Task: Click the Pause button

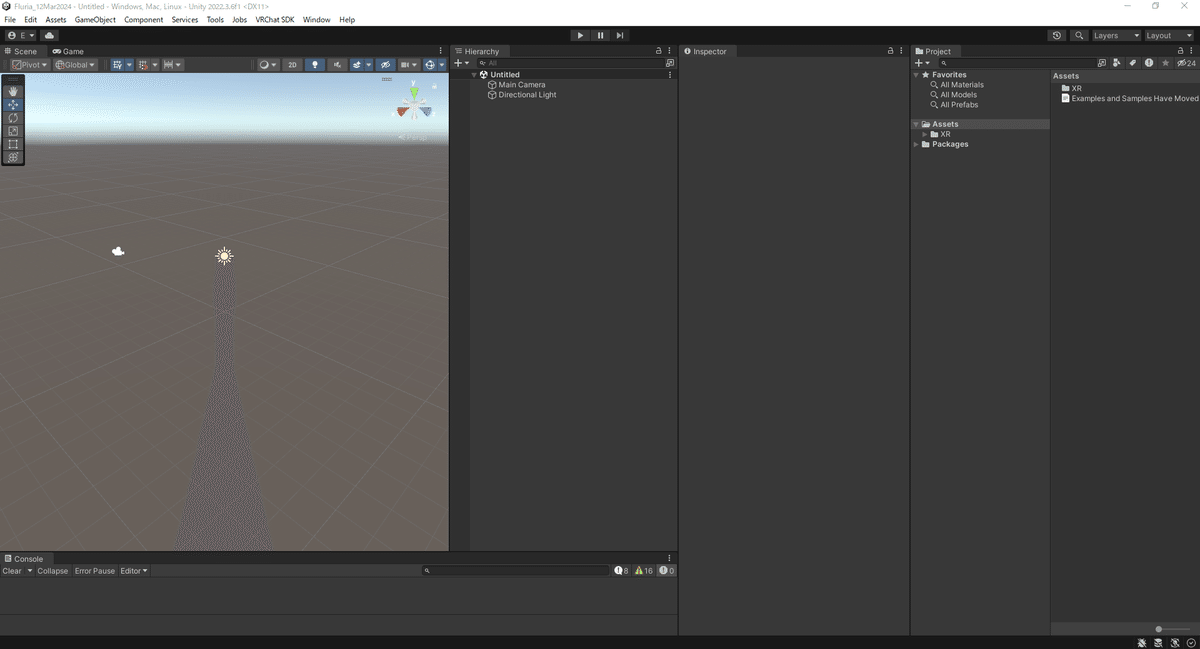Action: point(600,35)
